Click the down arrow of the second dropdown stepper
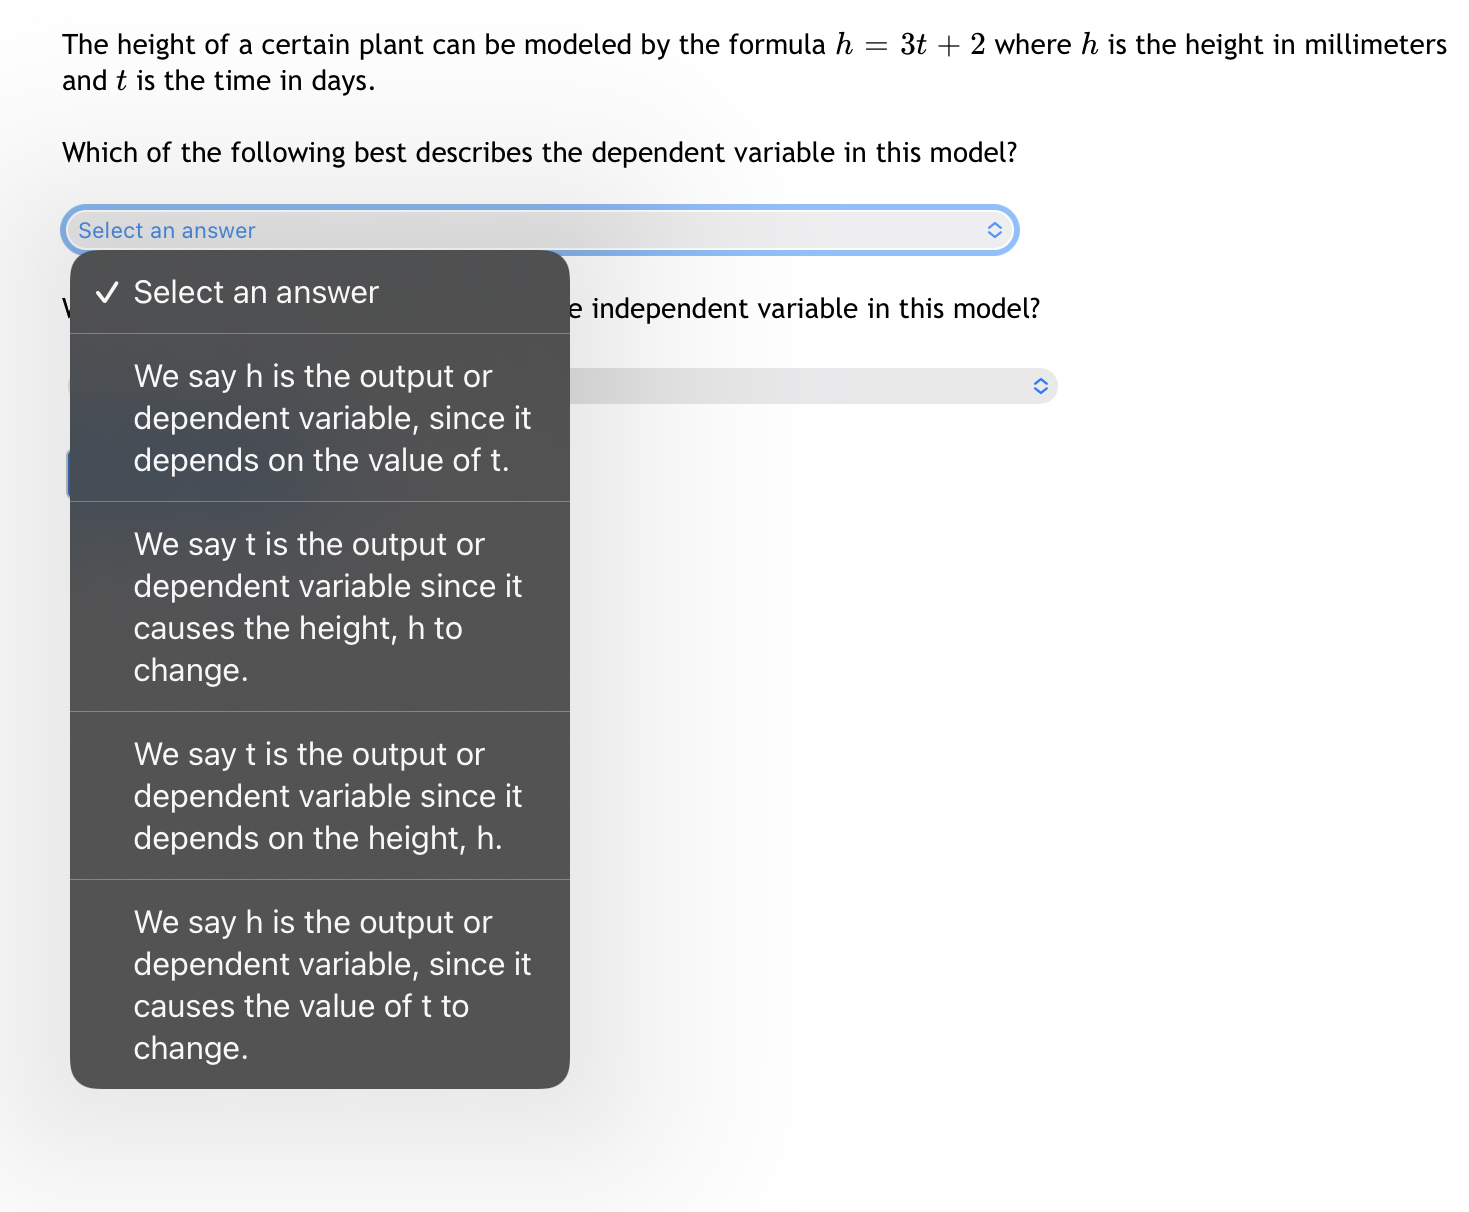 (x=1040, y=392)
